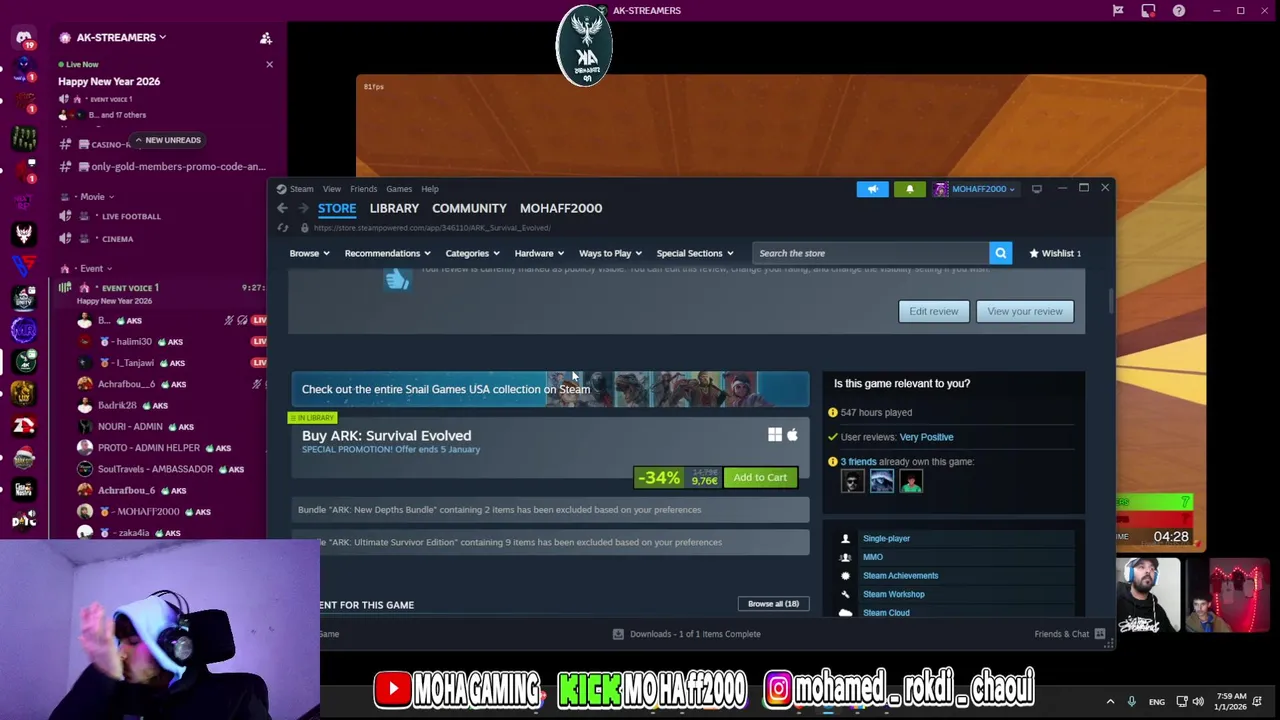
Task: Open the Categories dropdown
Action: pyautogui.click(x=472, y=253)
